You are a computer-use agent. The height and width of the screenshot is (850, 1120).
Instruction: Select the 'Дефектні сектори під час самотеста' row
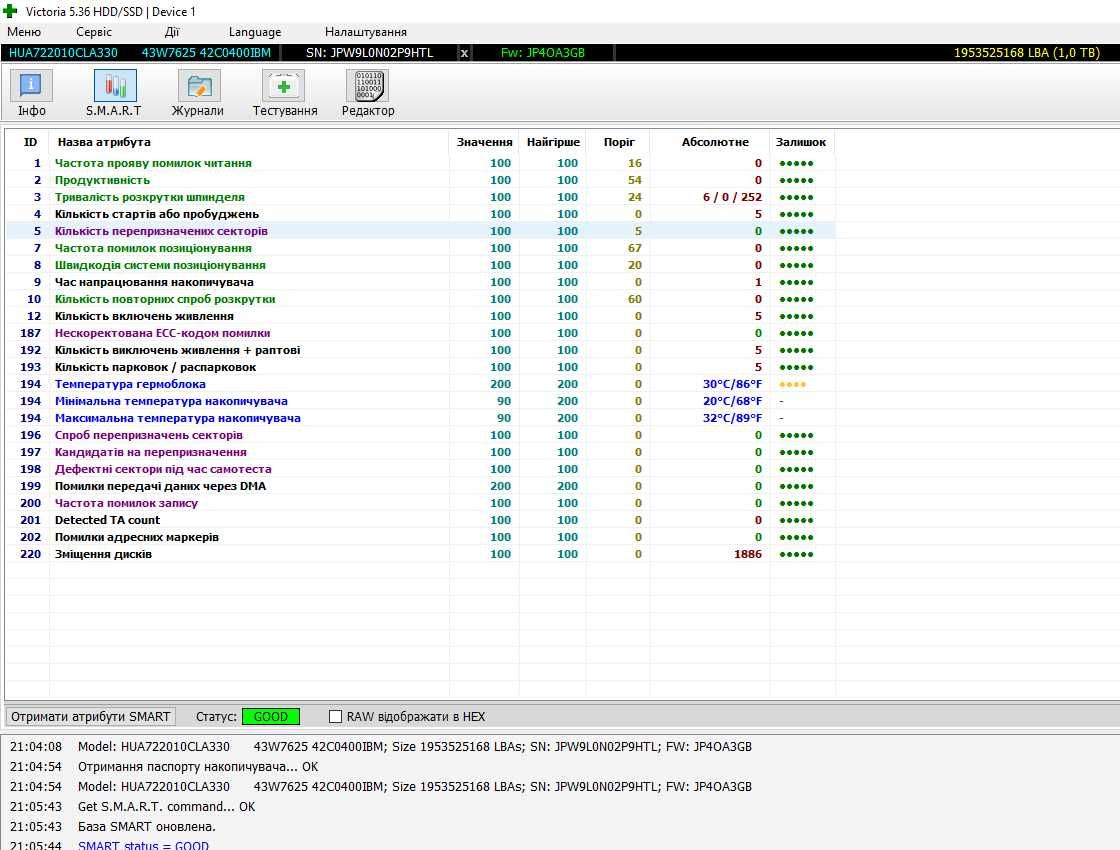421,469
